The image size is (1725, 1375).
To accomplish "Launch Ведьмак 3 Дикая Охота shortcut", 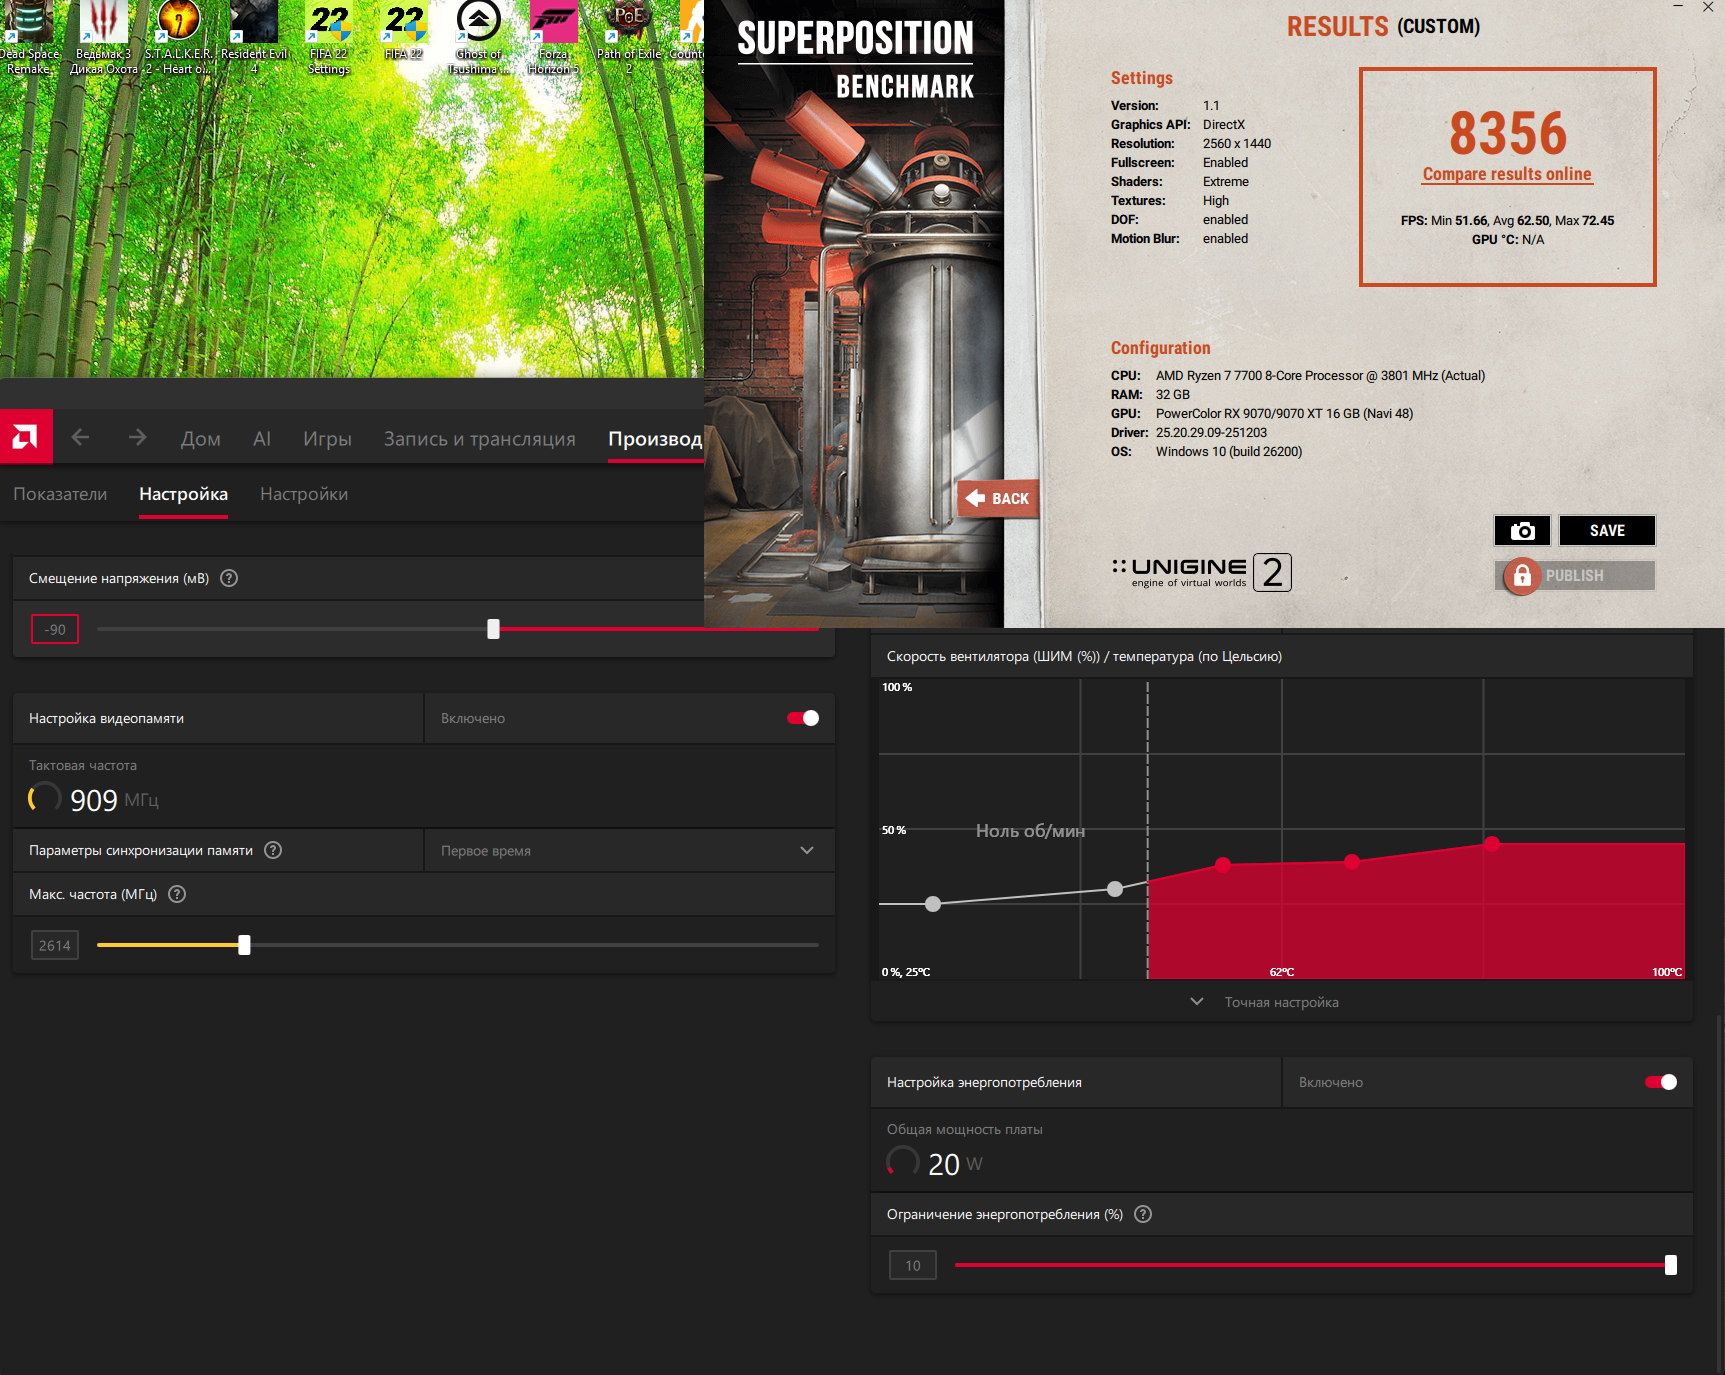I will click(104, 37).
